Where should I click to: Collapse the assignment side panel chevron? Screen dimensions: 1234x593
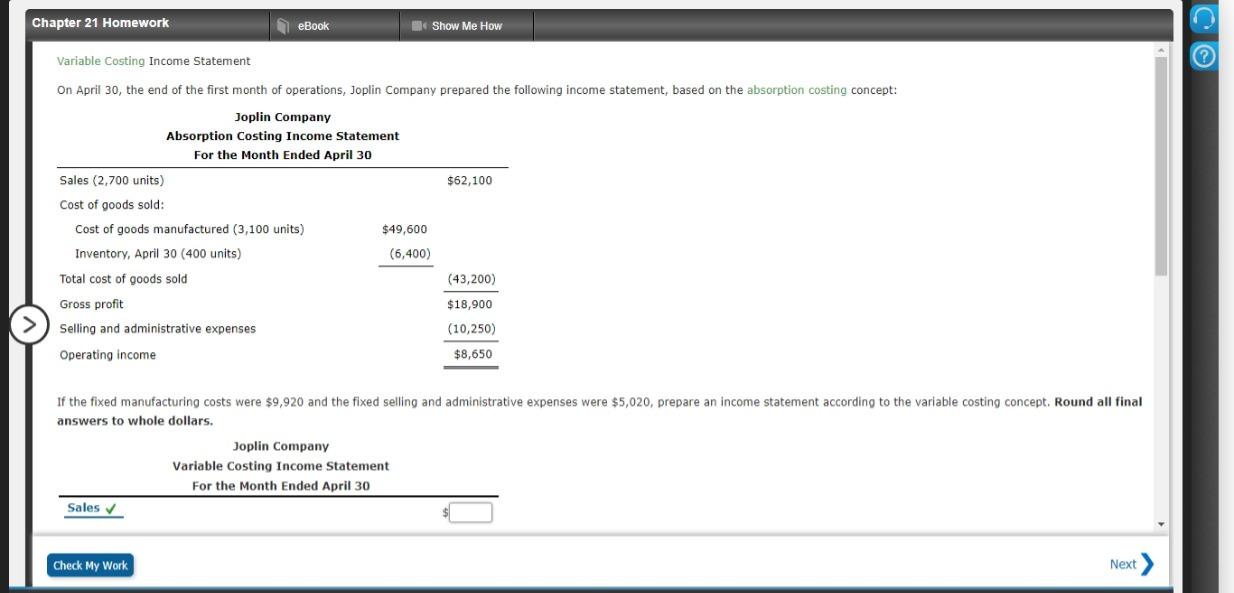[30, 325]
